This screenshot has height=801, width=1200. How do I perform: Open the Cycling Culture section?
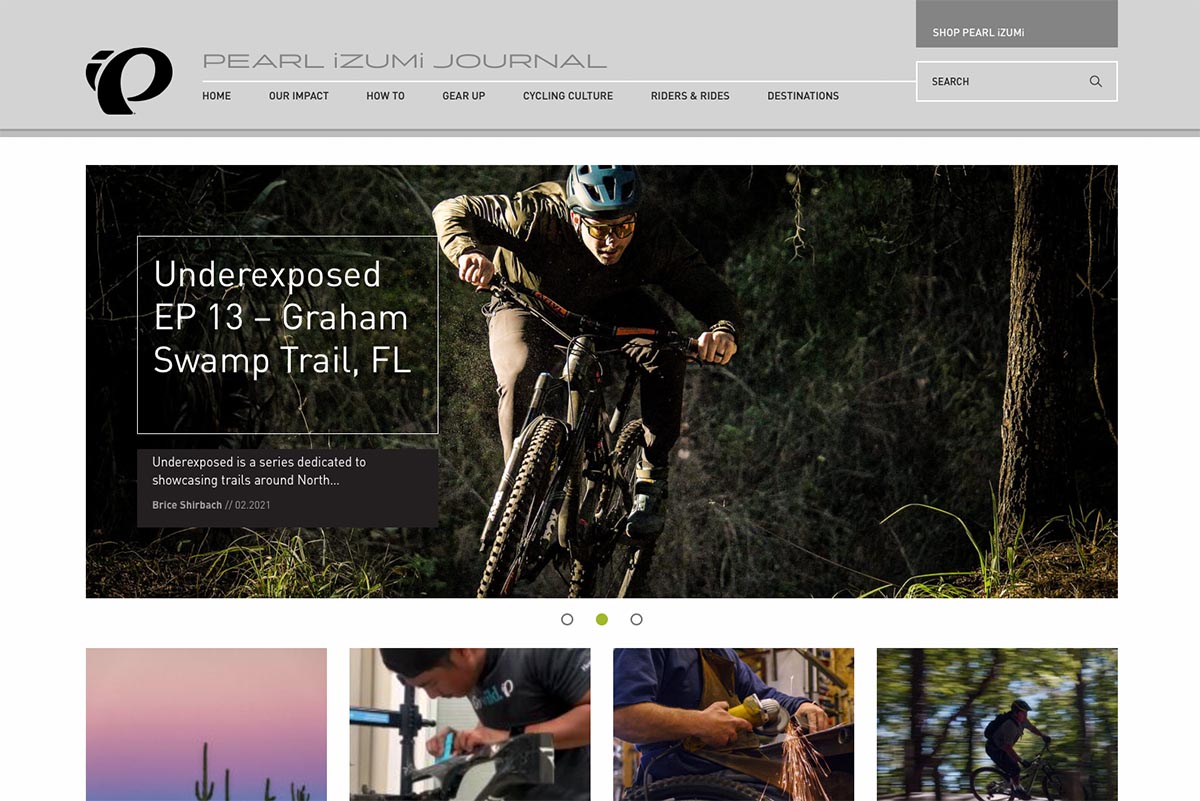568,96
